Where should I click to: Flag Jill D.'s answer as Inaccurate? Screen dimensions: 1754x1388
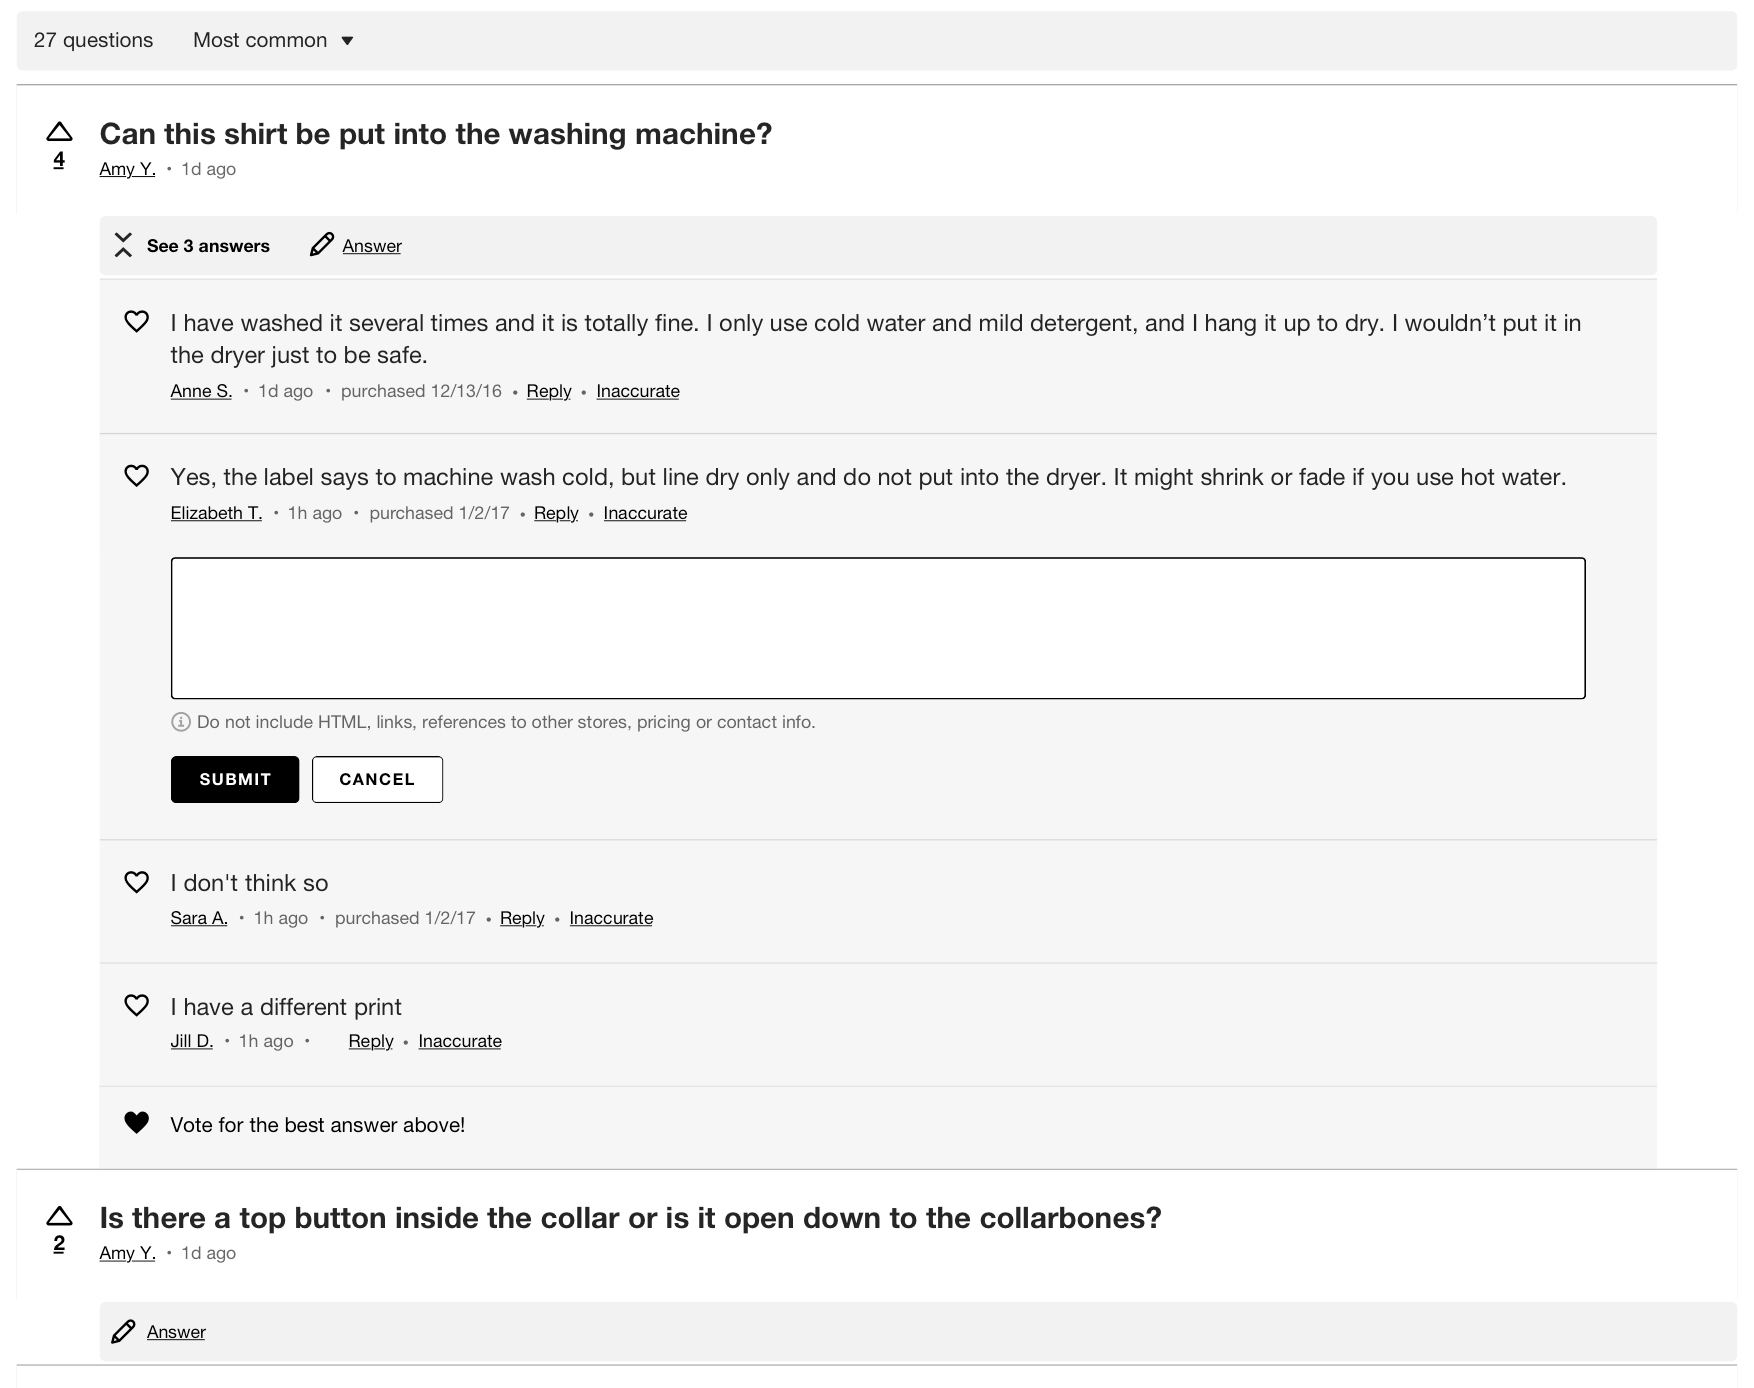click(x=460, y=1041)
